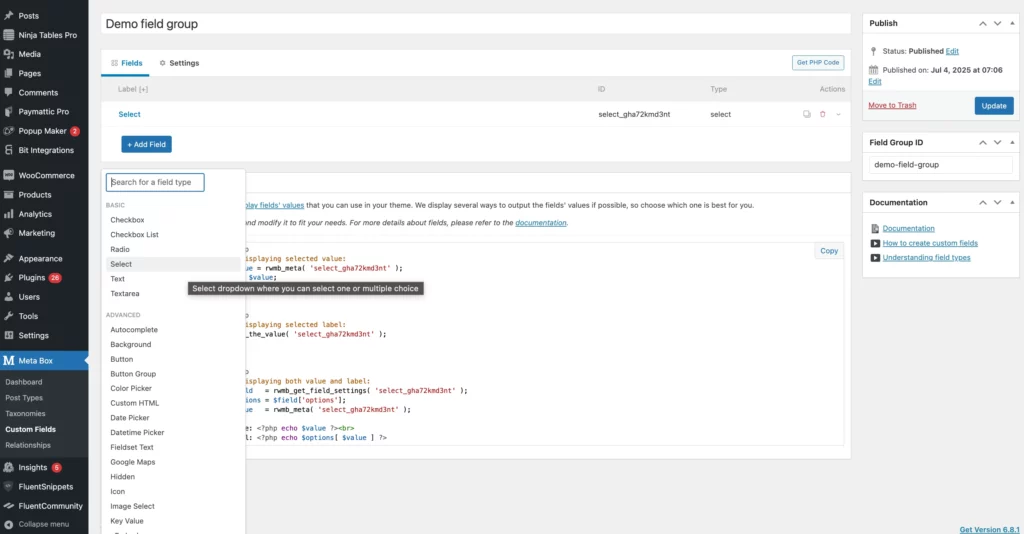
Task: Open Pages menu item
Action: click(29, 73)
